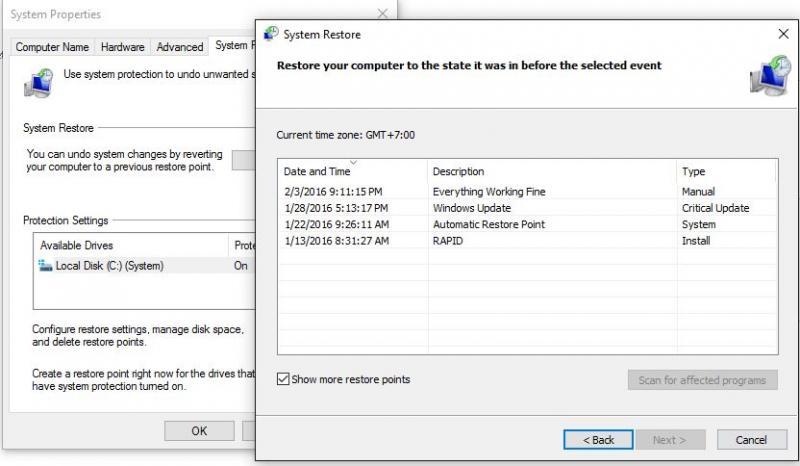Click OK in System Properties window
This screenshot has height=466, width=800.
point(199,431)
